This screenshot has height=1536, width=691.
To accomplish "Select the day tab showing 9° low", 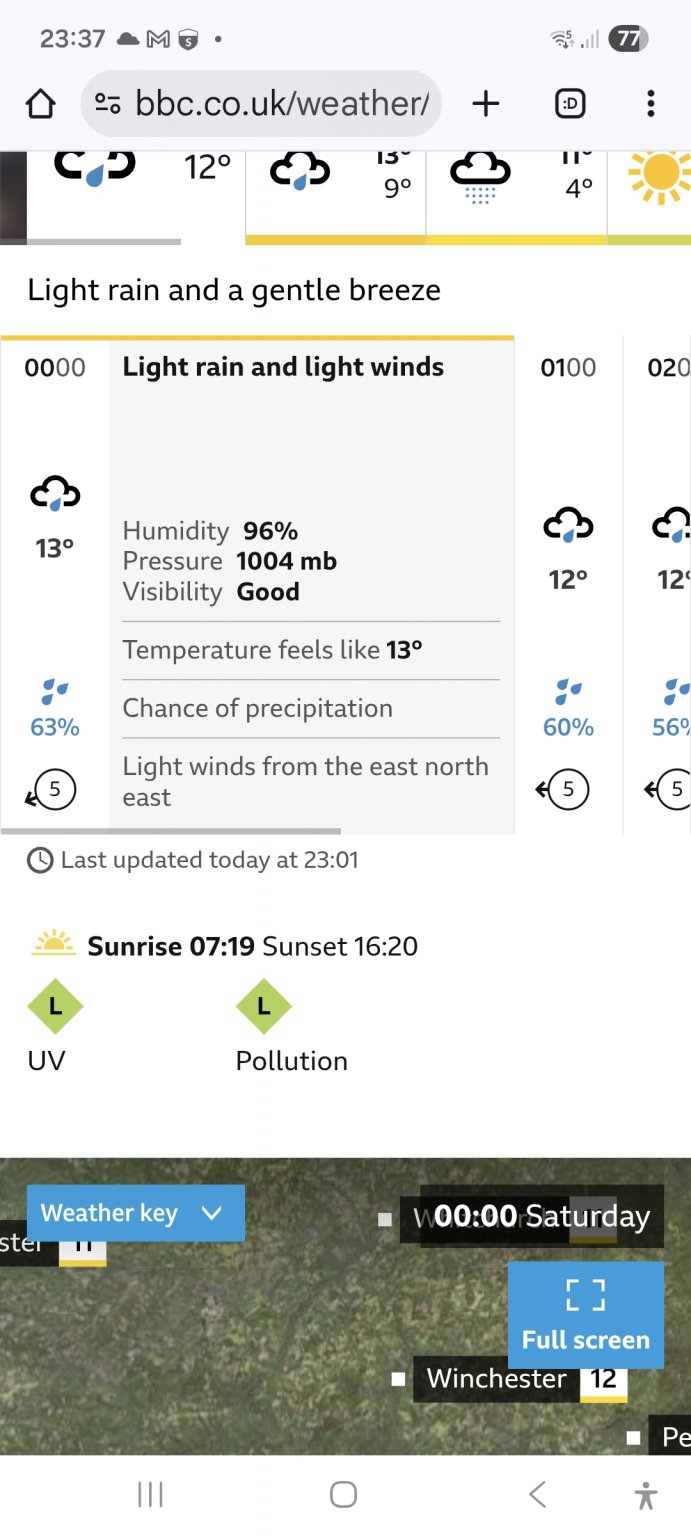I will 335,190.
